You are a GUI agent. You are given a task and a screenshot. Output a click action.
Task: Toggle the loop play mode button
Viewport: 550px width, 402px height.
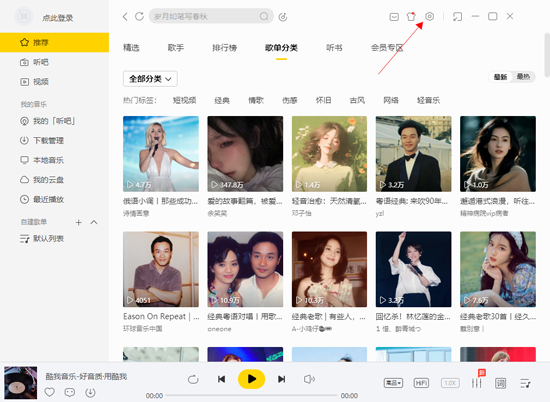[193, 379]
